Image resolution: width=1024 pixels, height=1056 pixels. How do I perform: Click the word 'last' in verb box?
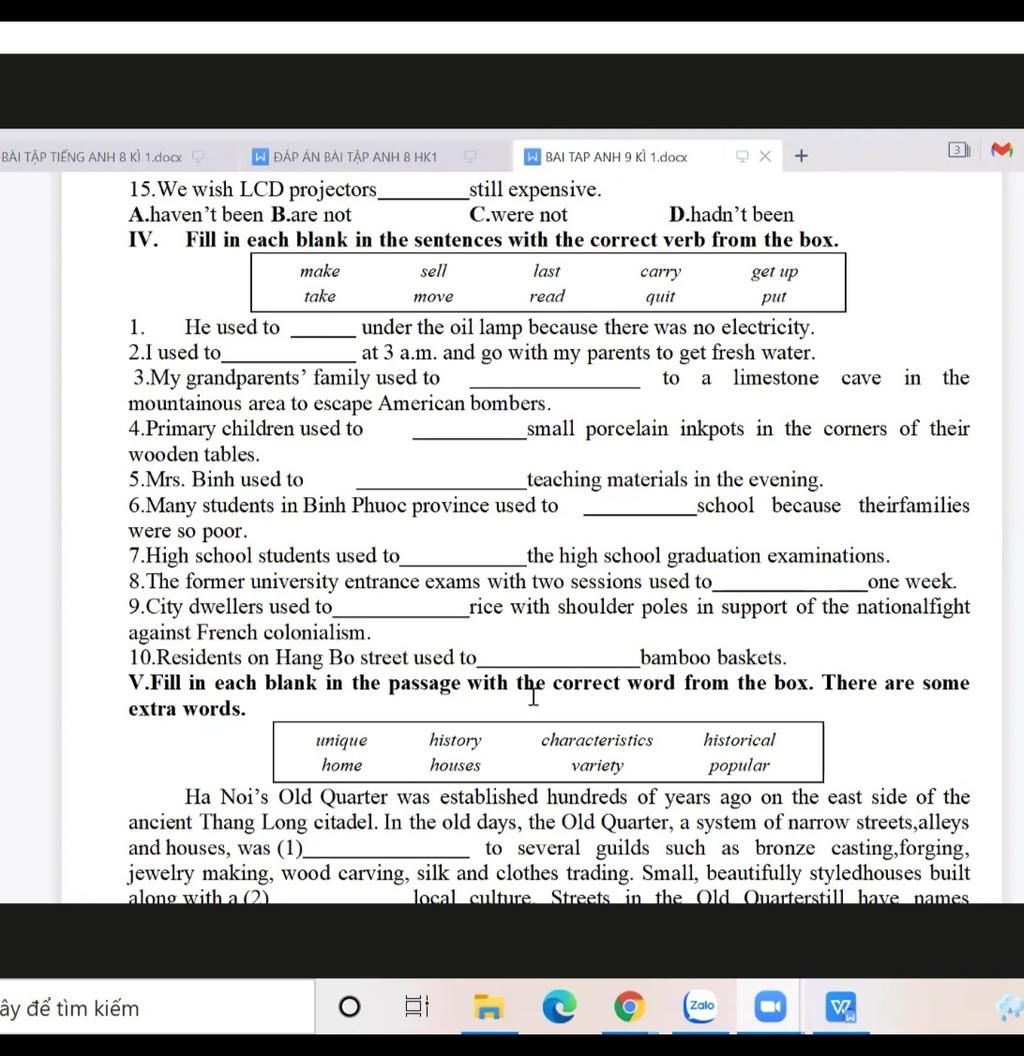coord(546,271)
